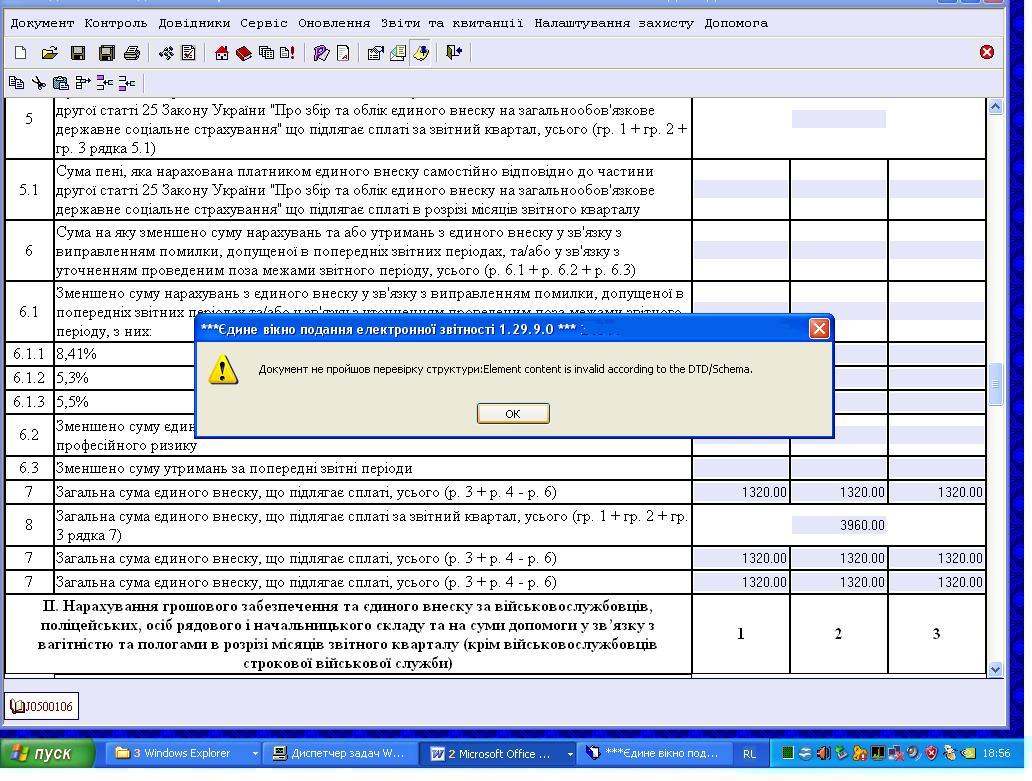This screenshot has height=781, width=1032.
Task: Click the speaker volume icon in system tray
Action: click(823, 753)
